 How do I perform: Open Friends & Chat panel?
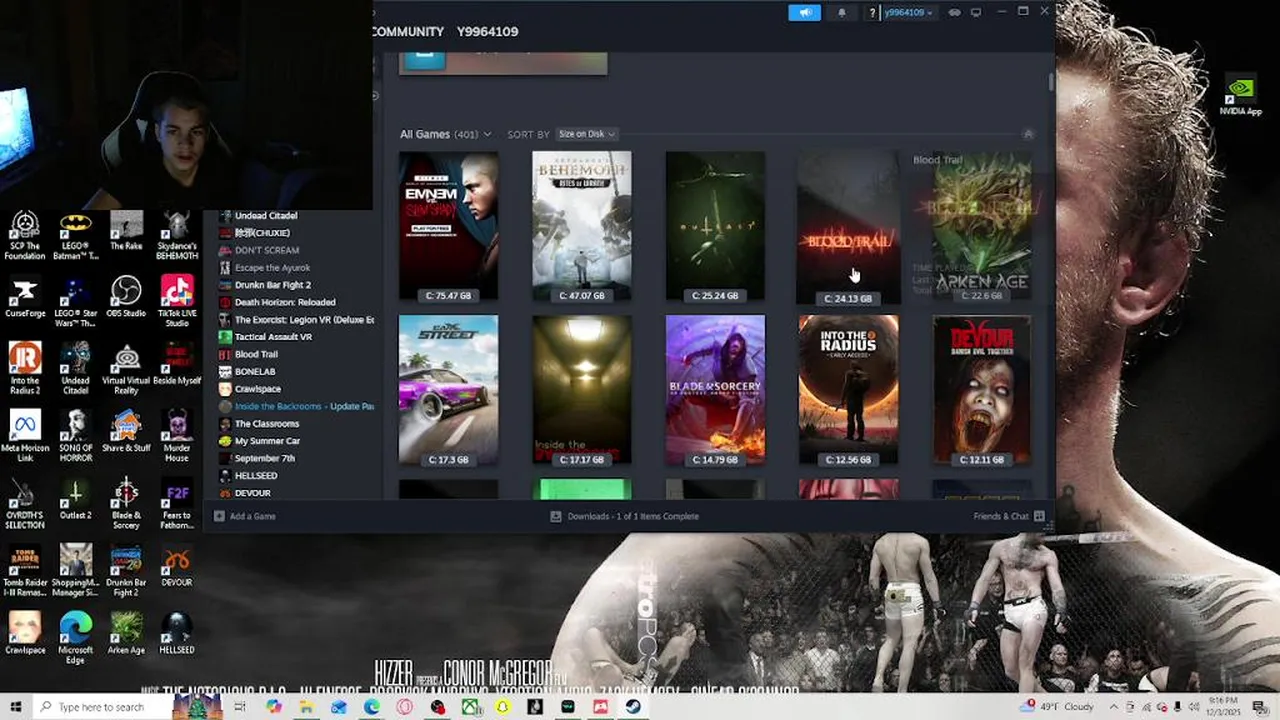coord(1009,516)
